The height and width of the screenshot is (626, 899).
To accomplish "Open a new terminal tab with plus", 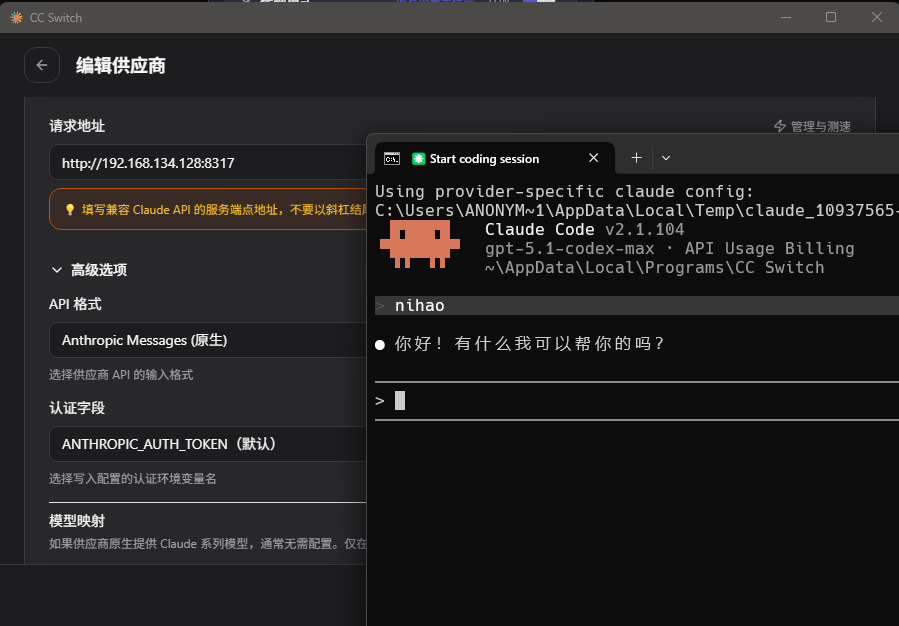I will pyautogui.click(x=636, y=158).
